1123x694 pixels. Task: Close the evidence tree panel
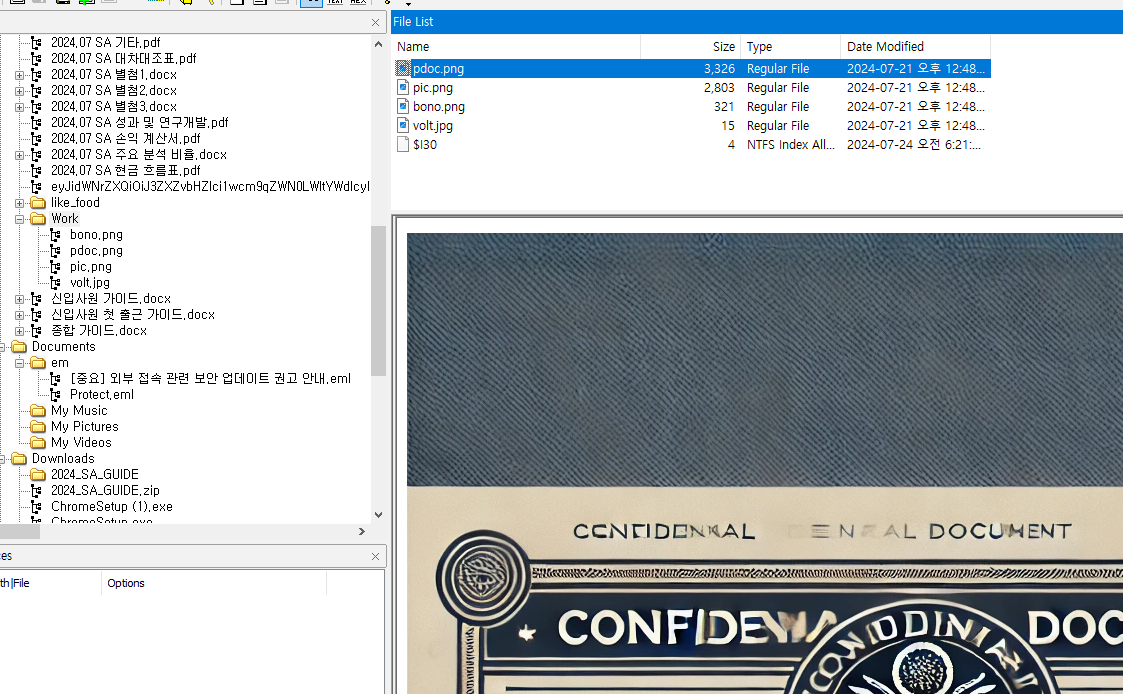(375, 23)
